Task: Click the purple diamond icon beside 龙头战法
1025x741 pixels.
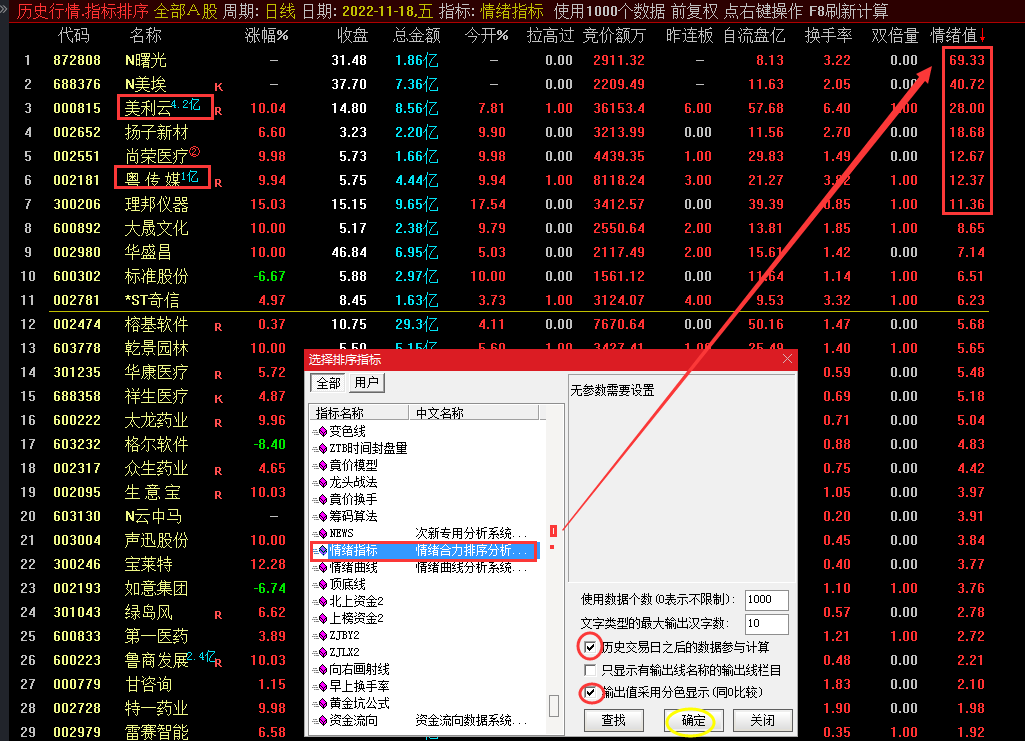Action: 322,482
